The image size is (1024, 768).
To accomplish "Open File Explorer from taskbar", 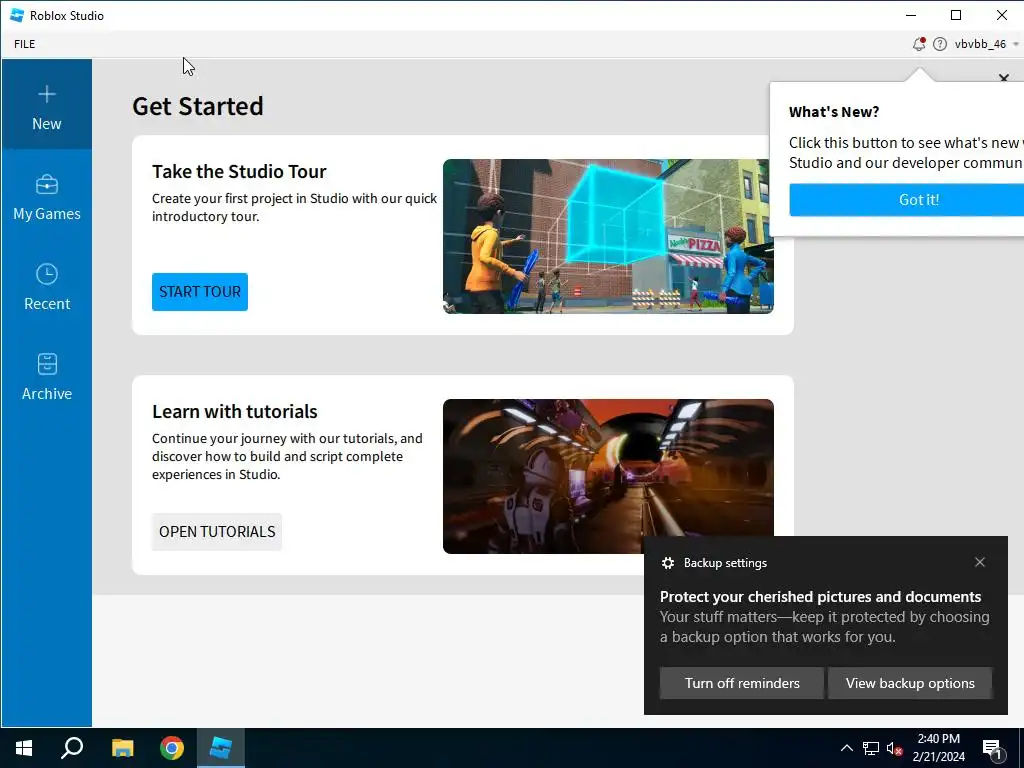I will point(122,748).
